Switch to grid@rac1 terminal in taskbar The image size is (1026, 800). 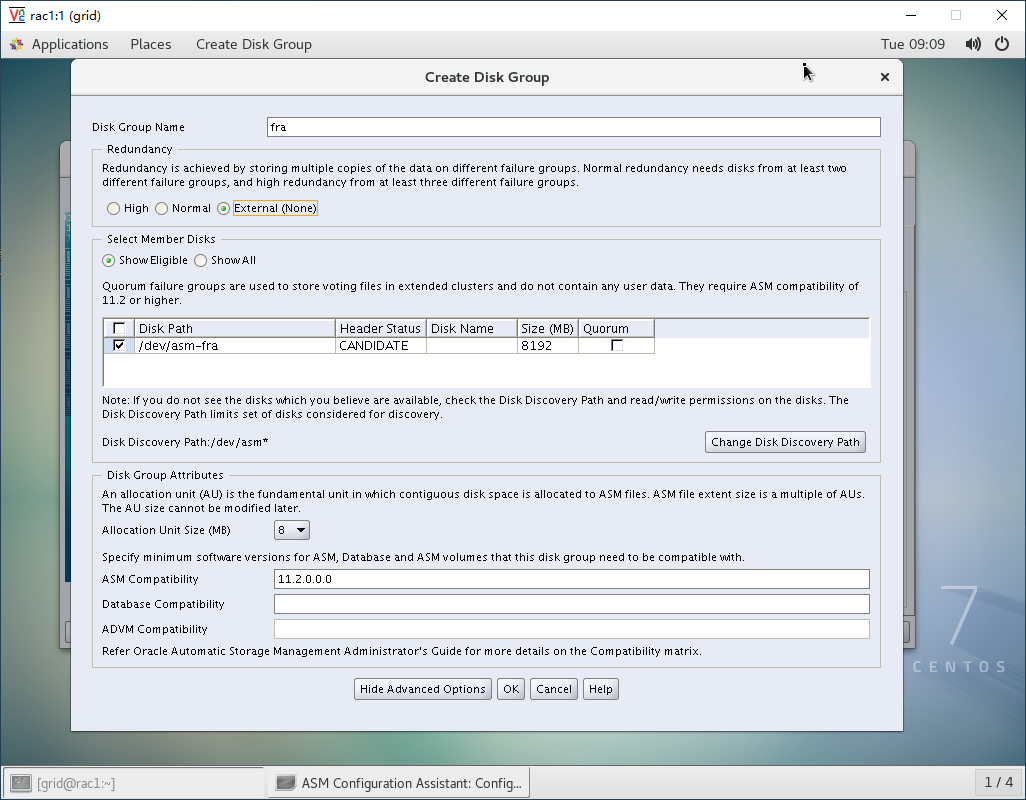pos(133,783)
